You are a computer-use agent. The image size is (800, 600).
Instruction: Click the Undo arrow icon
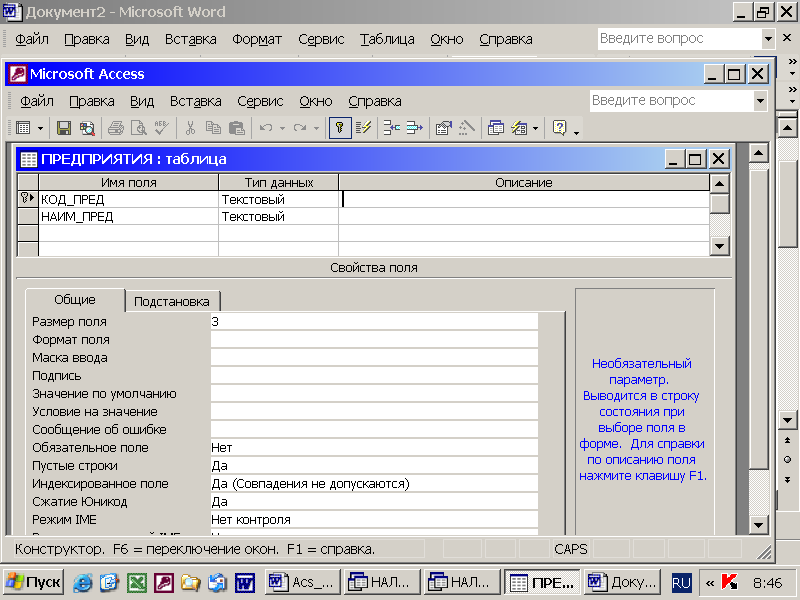tap(266, 128)
